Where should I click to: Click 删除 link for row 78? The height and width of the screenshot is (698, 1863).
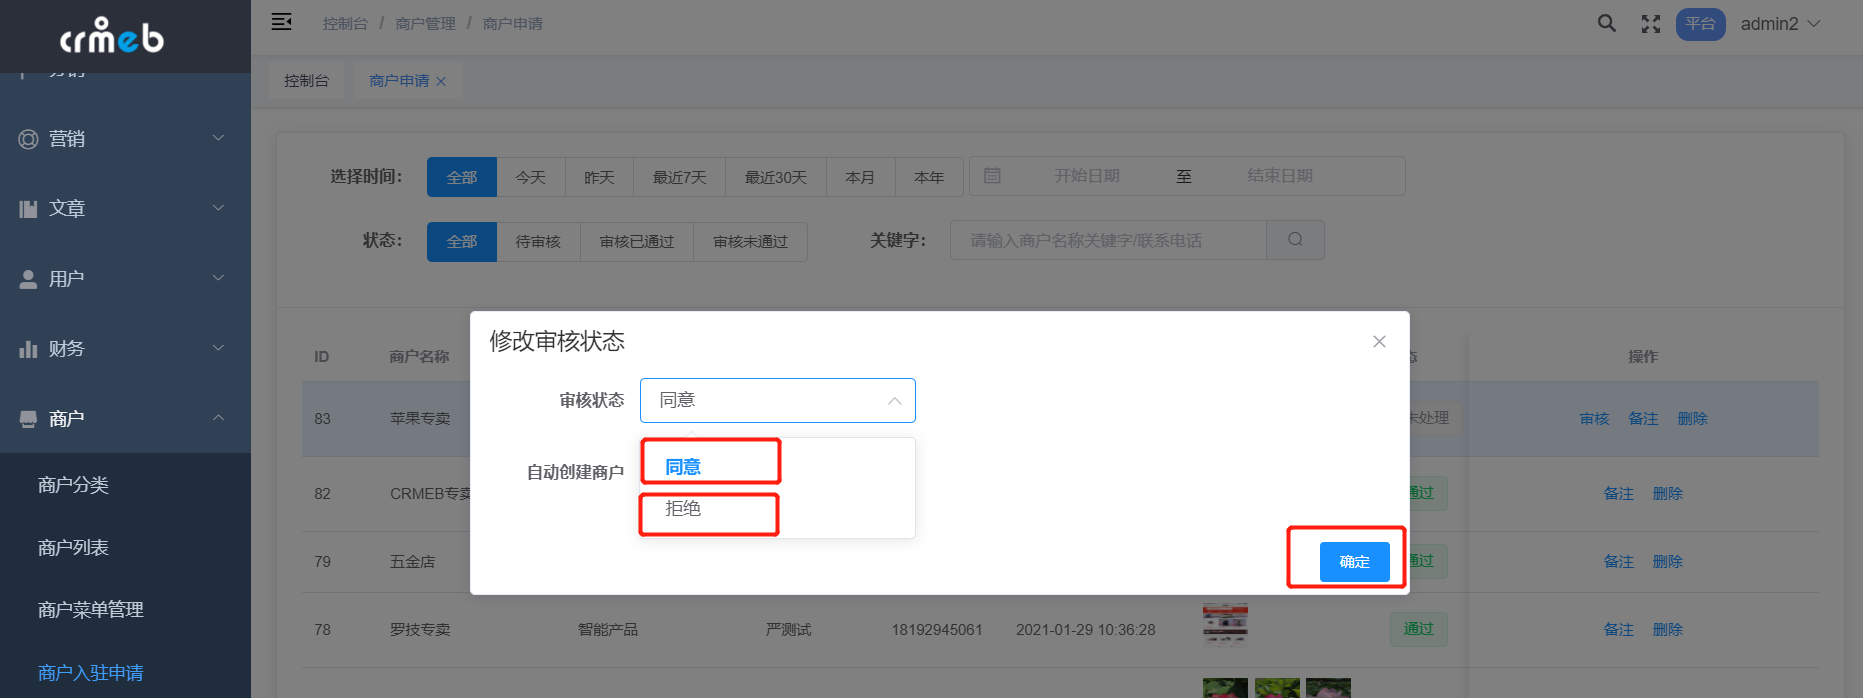point(1668,630)
